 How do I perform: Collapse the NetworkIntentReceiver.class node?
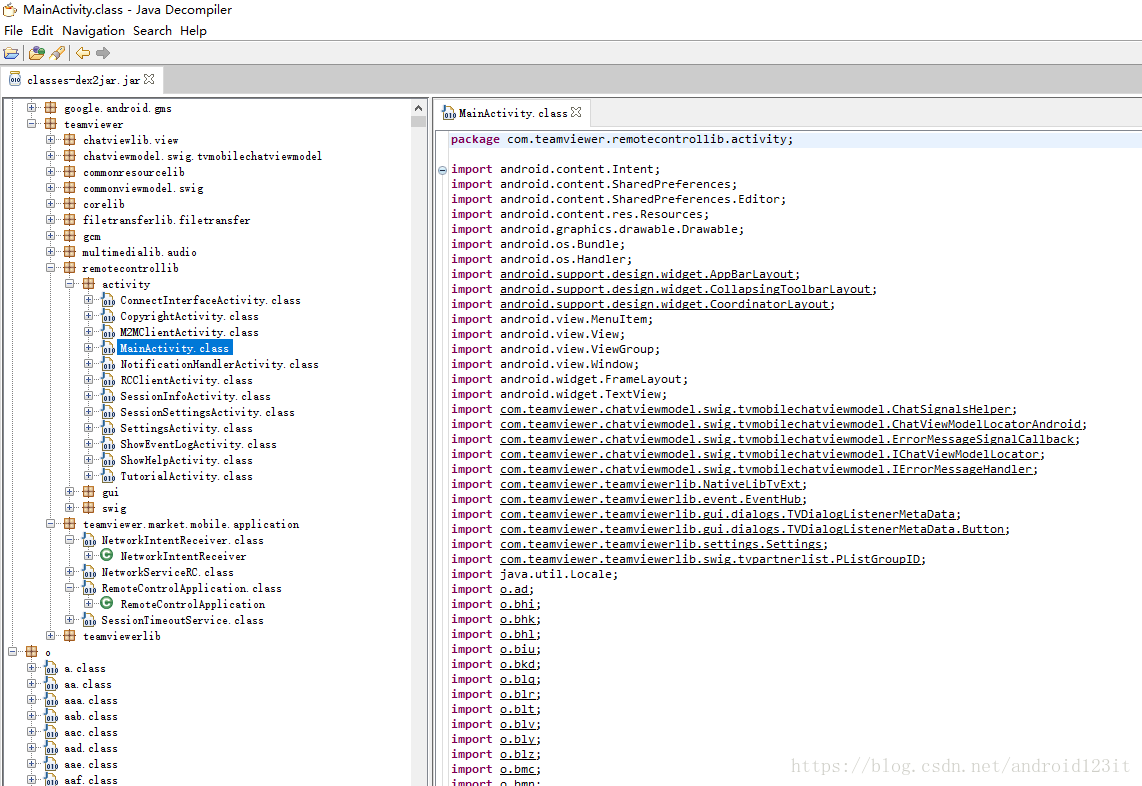(69, 540)
